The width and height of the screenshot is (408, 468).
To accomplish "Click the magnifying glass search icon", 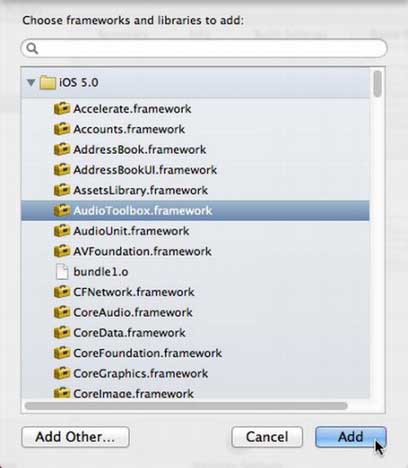I will (32, 48).
